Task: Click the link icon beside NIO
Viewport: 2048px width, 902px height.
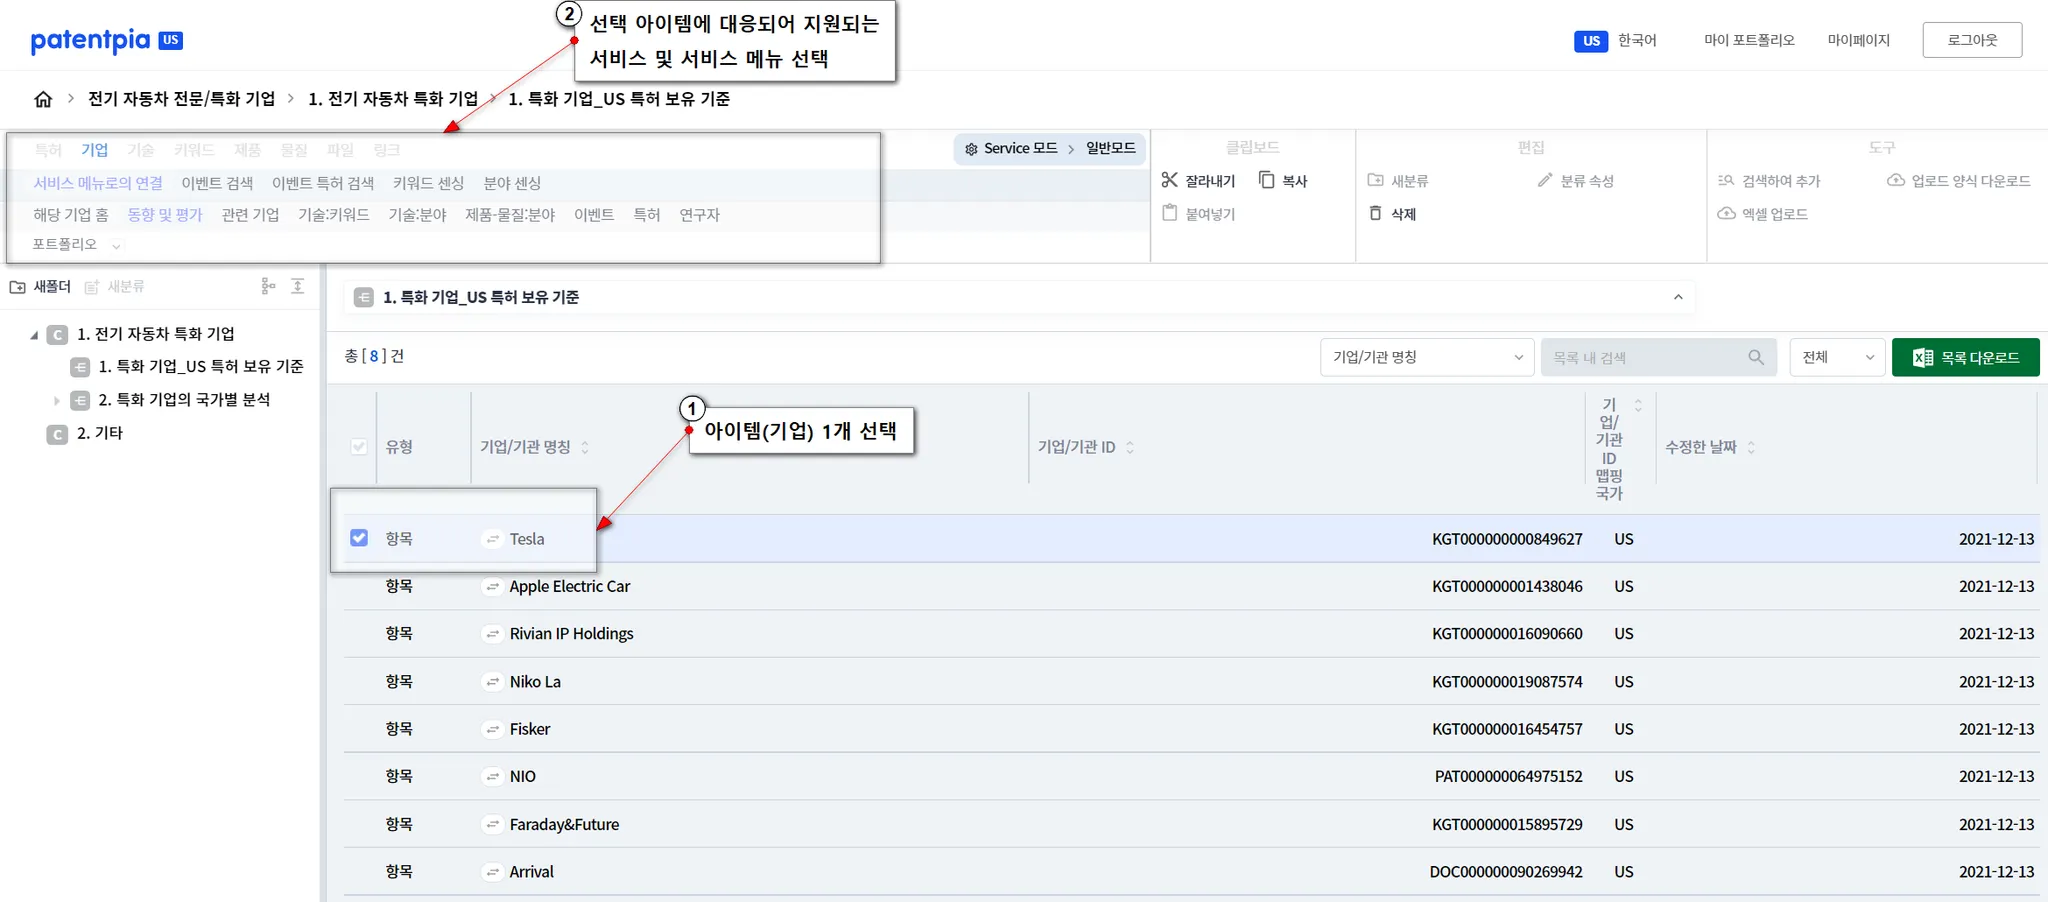Action: 492,777
